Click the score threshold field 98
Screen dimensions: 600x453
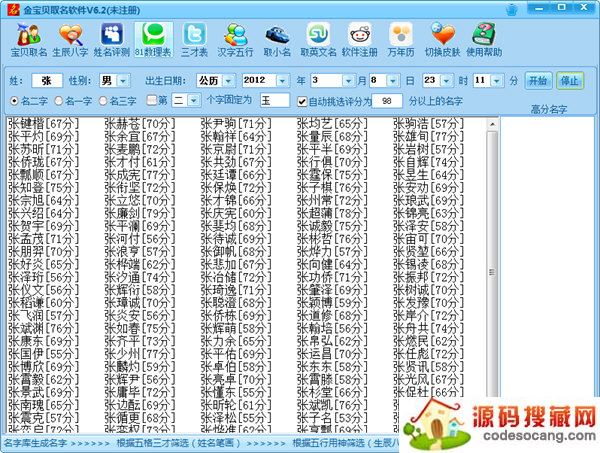click(x=387, y=101)
